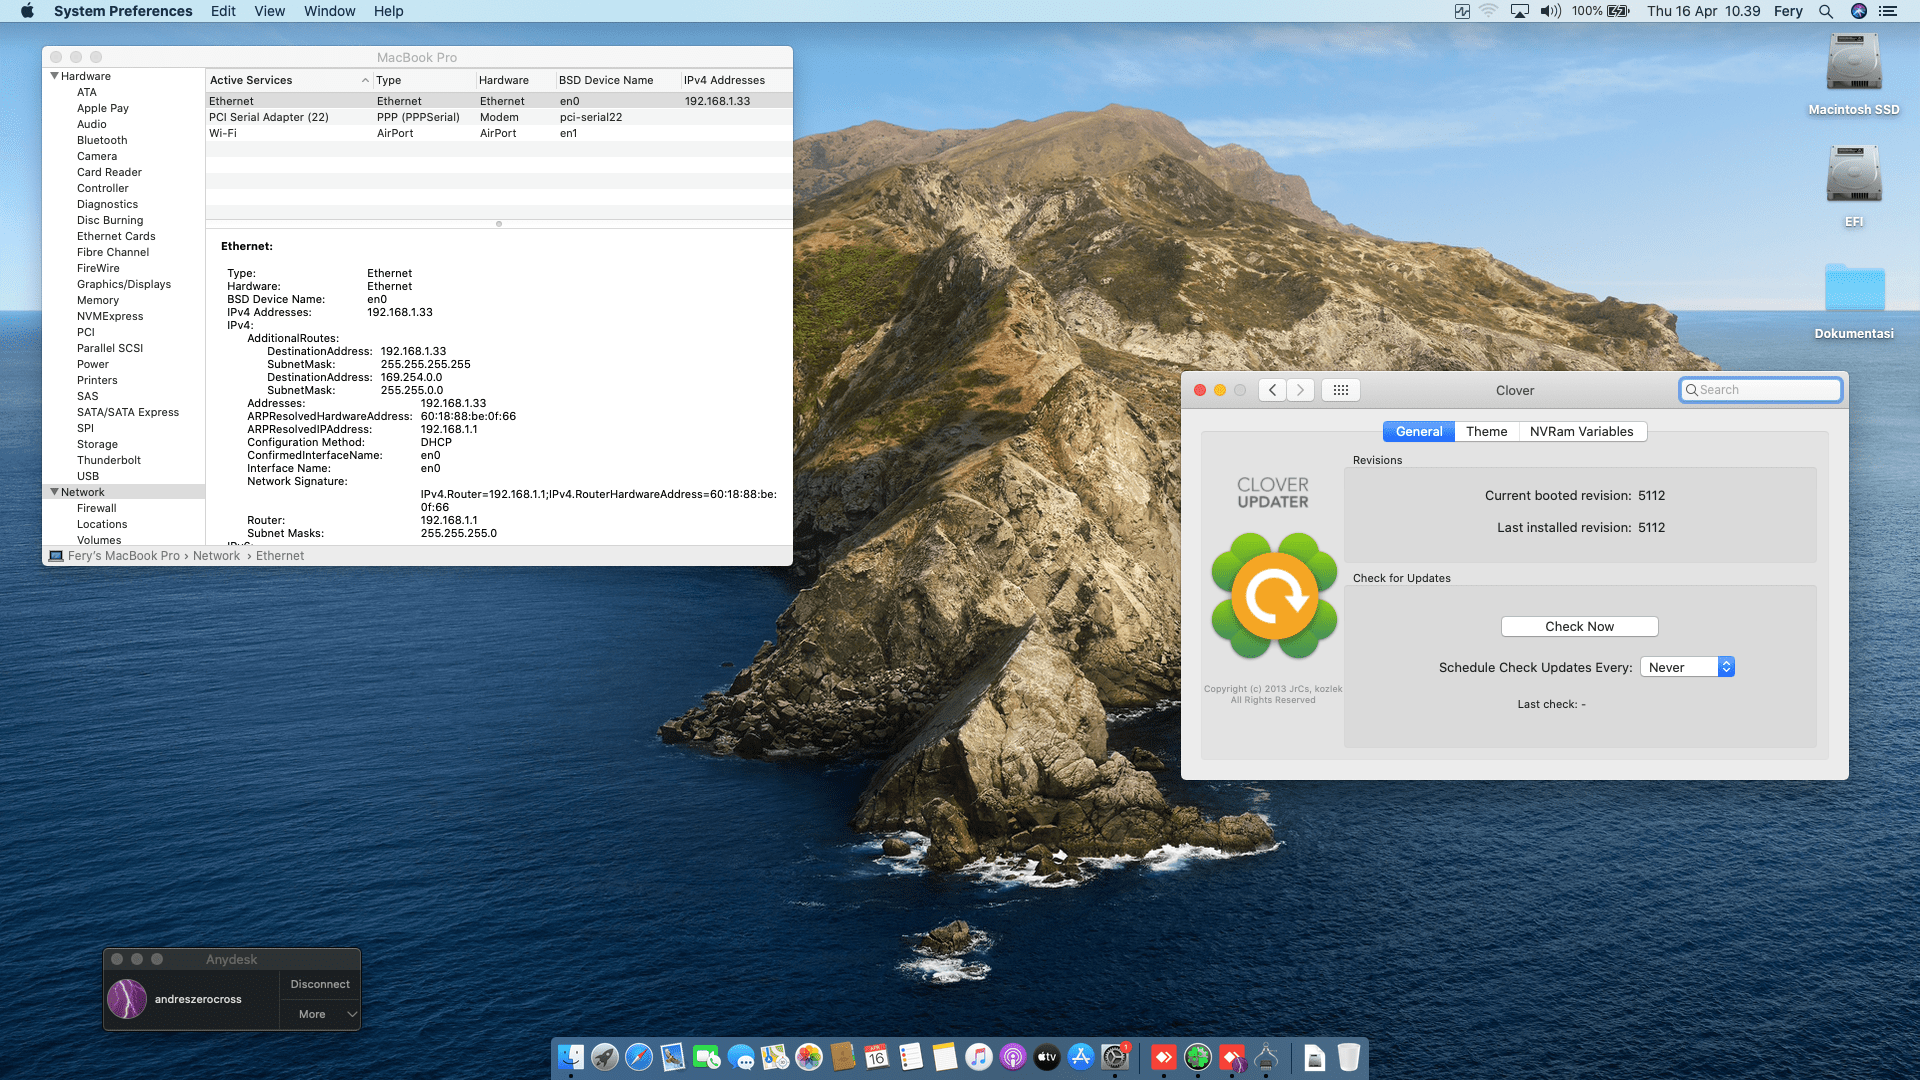Open the Window menu in the menu bar
This screenshot has width=1920, height=1080.
point(329,11)
